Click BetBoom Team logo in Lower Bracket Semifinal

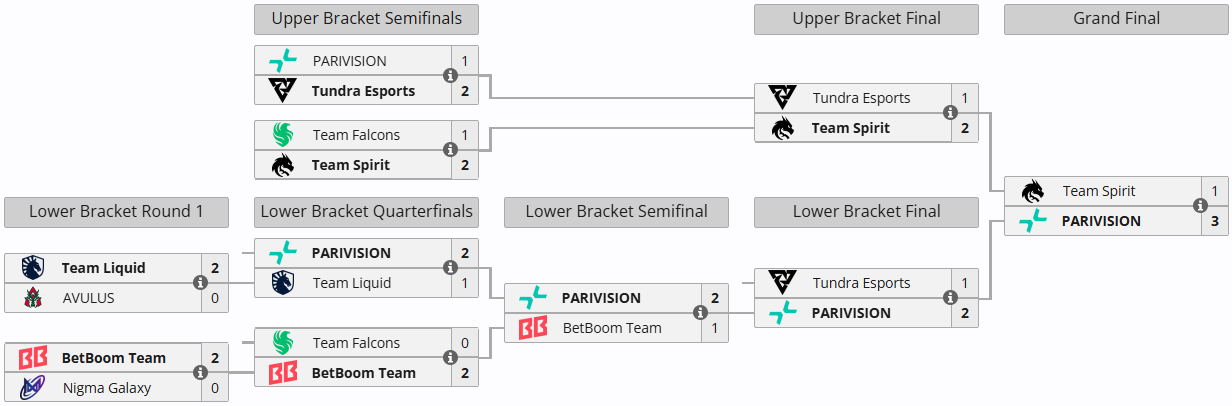(x=533, y=328)
